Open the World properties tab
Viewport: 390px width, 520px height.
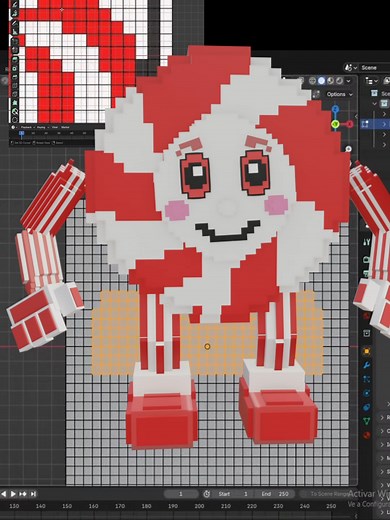click(x=367, y=316)
